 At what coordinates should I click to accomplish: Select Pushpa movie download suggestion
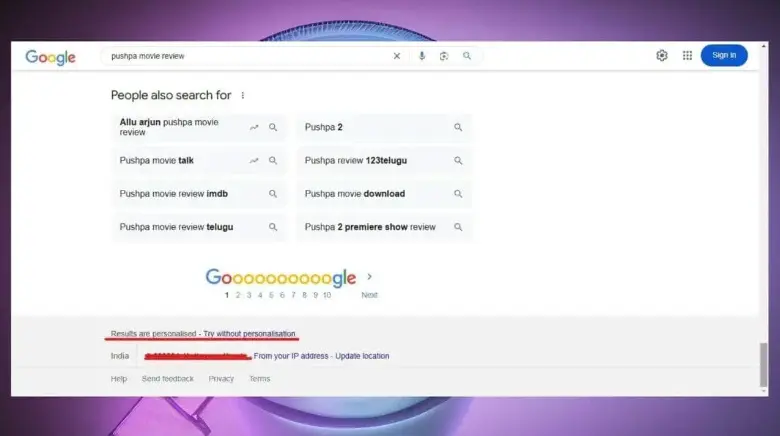[x=384, y=194]
